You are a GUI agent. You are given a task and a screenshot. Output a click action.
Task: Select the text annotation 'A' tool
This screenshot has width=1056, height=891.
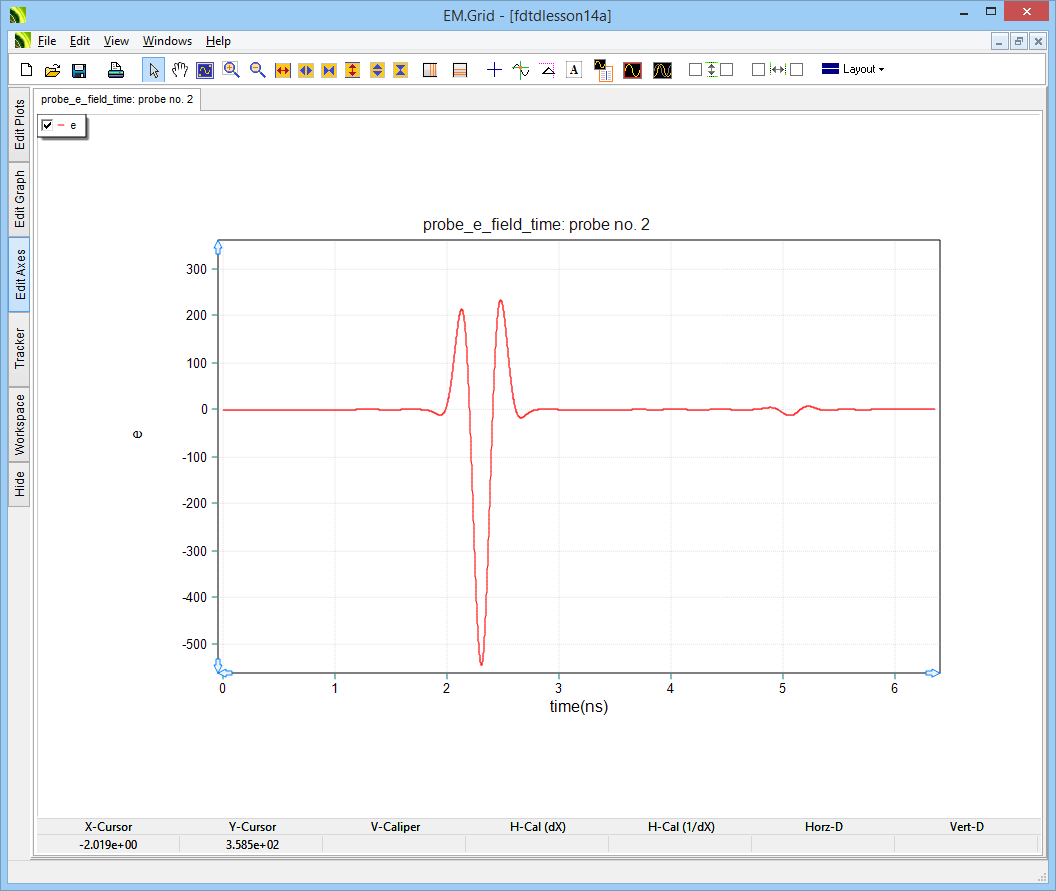pos(574,70)
